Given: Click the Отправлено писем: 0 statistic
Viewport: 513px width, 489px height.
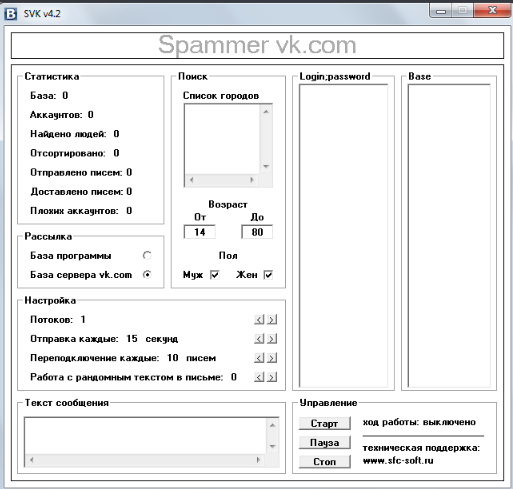Looking at the screenshot, I should pyautogui.click(x=81, y=172).
